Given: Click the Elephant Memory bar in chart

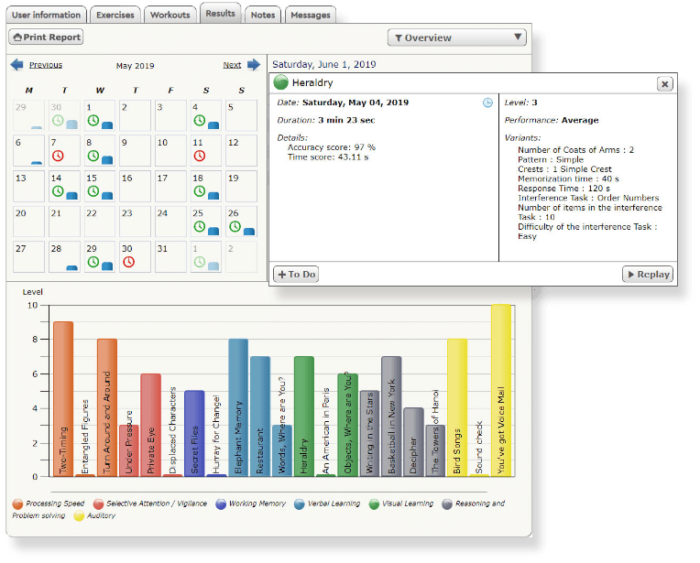Looking at the screenshot, I should click(238, 408).
